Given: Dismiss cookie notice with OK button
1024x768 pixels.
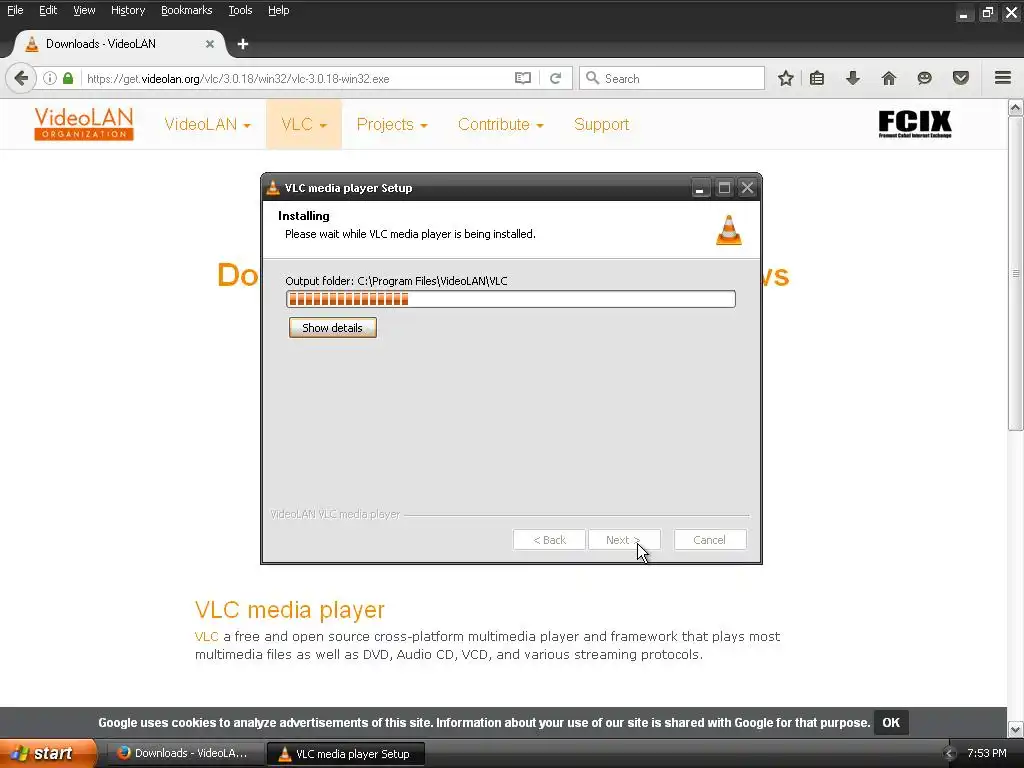Looking at the screenshot, I should (891, 722).
